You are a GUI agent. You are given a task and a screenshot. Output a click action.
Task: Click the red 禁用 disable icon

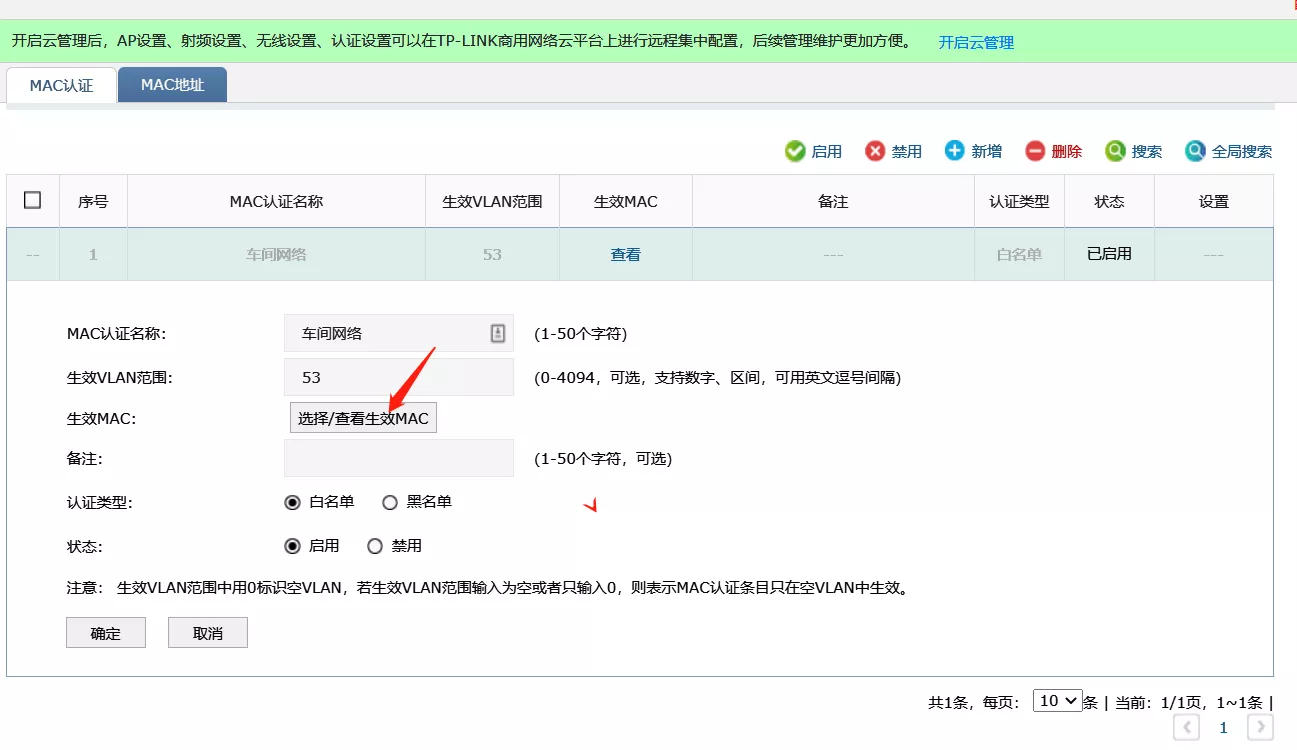click(875, 151)
